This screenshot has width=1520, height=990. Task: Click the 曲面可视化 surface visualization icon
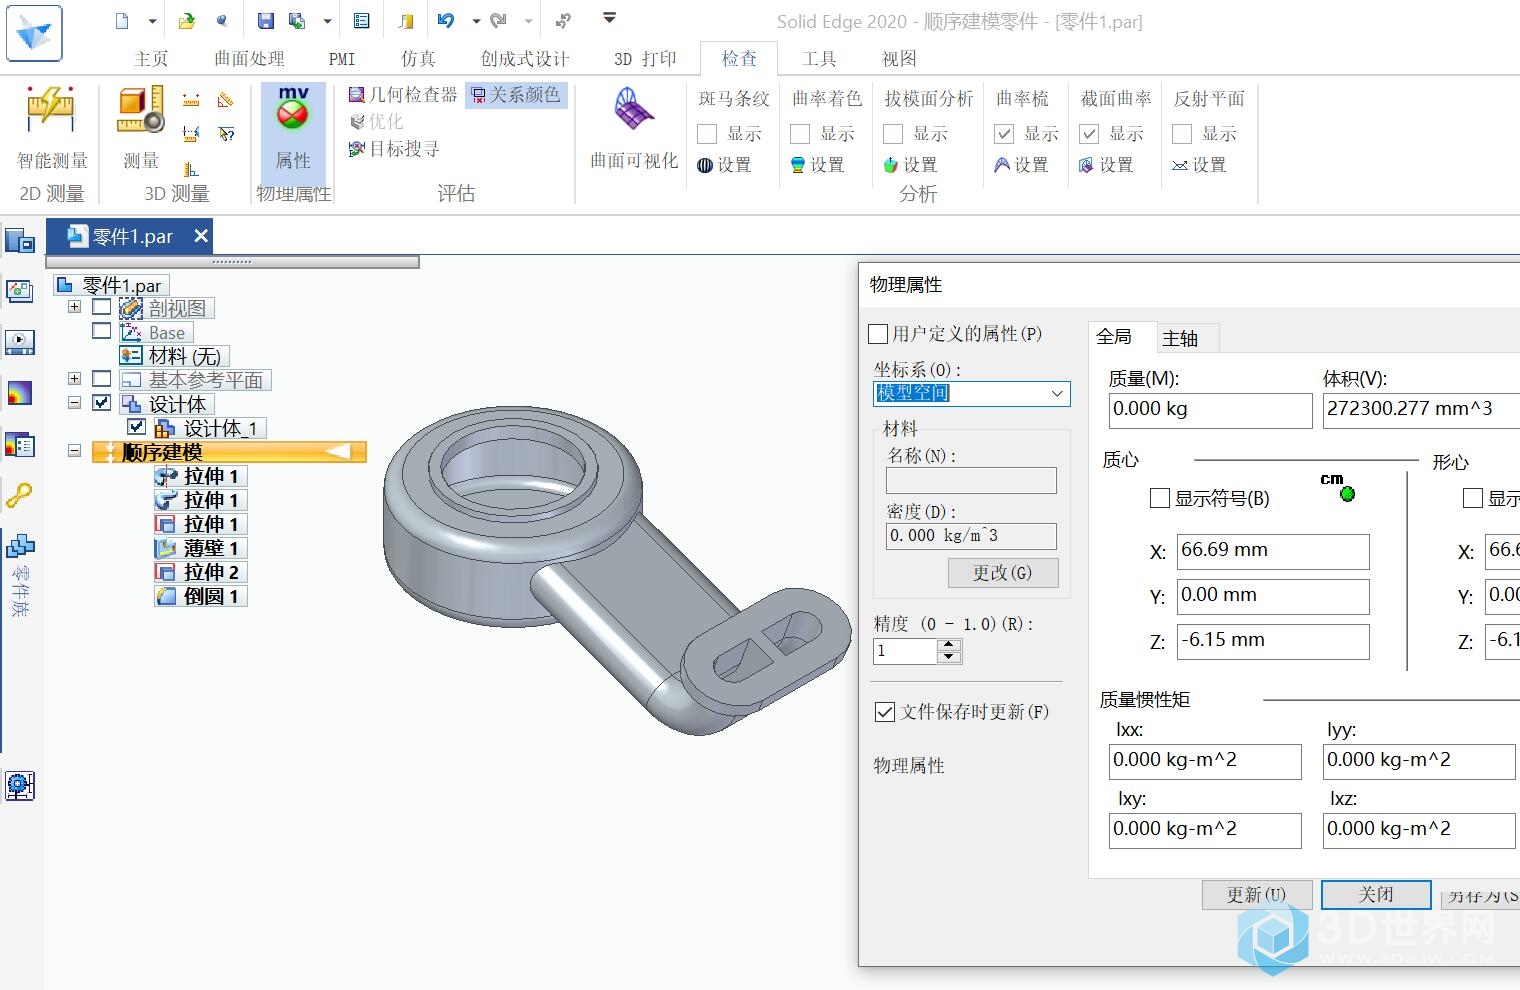[634, 110]
